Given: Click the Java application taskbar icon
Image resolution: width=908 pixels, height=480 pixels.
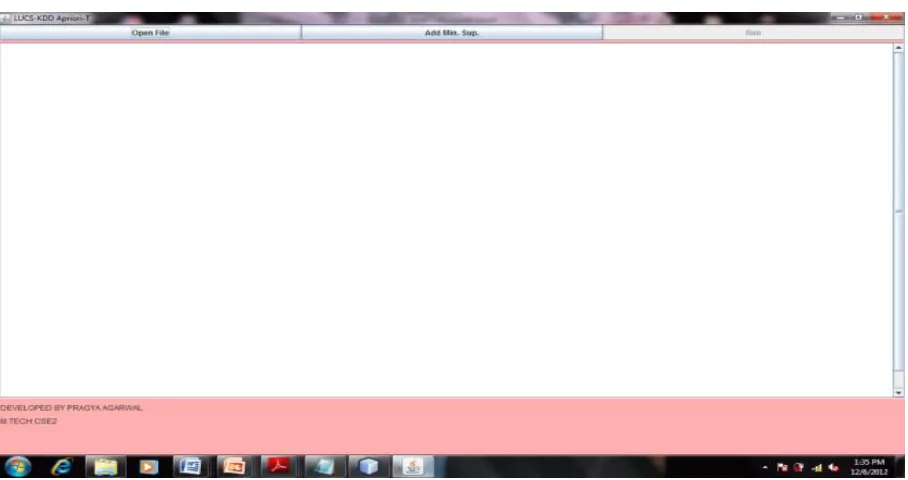Looking at the screenshot, I should pos(413,467).
